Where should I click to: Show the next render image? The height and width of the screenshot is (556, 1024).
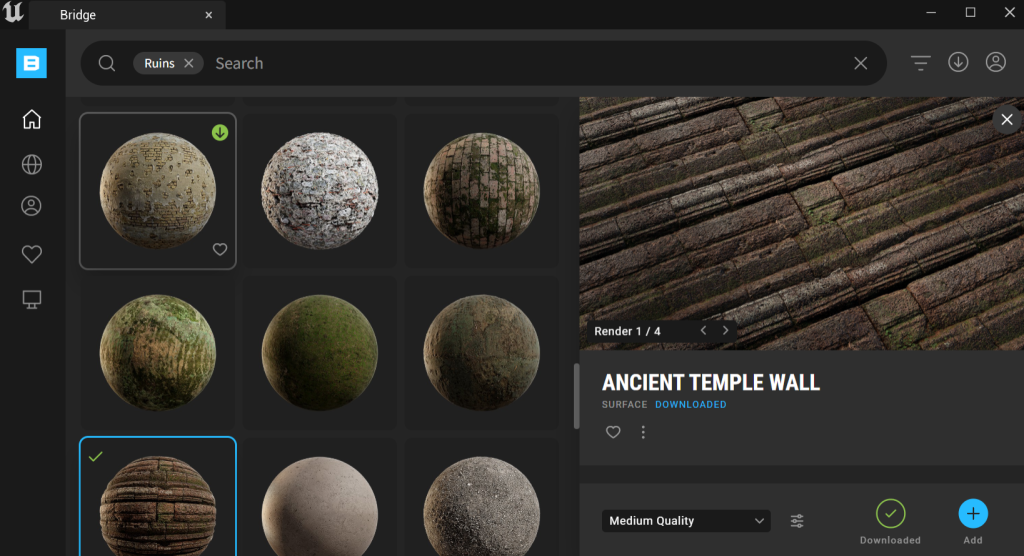coord(726,331)
